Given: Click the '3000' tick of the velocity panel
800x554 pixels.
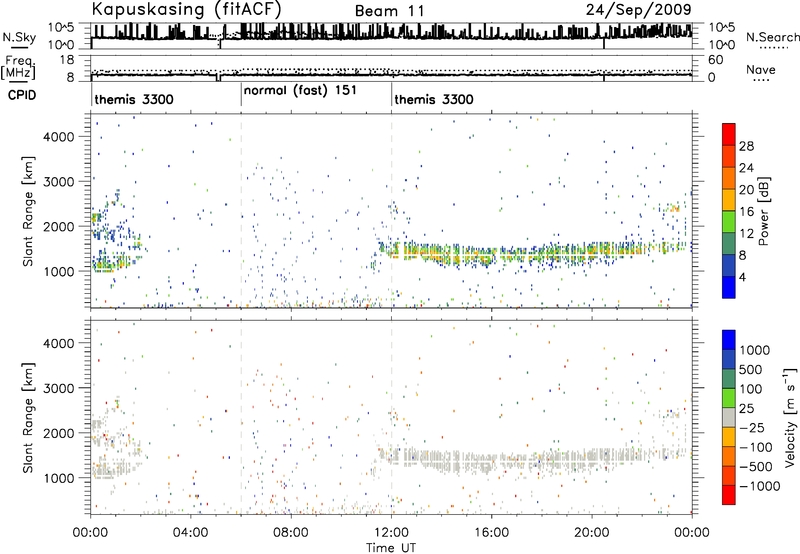Looking at the screenshot, I should [58, 388].
